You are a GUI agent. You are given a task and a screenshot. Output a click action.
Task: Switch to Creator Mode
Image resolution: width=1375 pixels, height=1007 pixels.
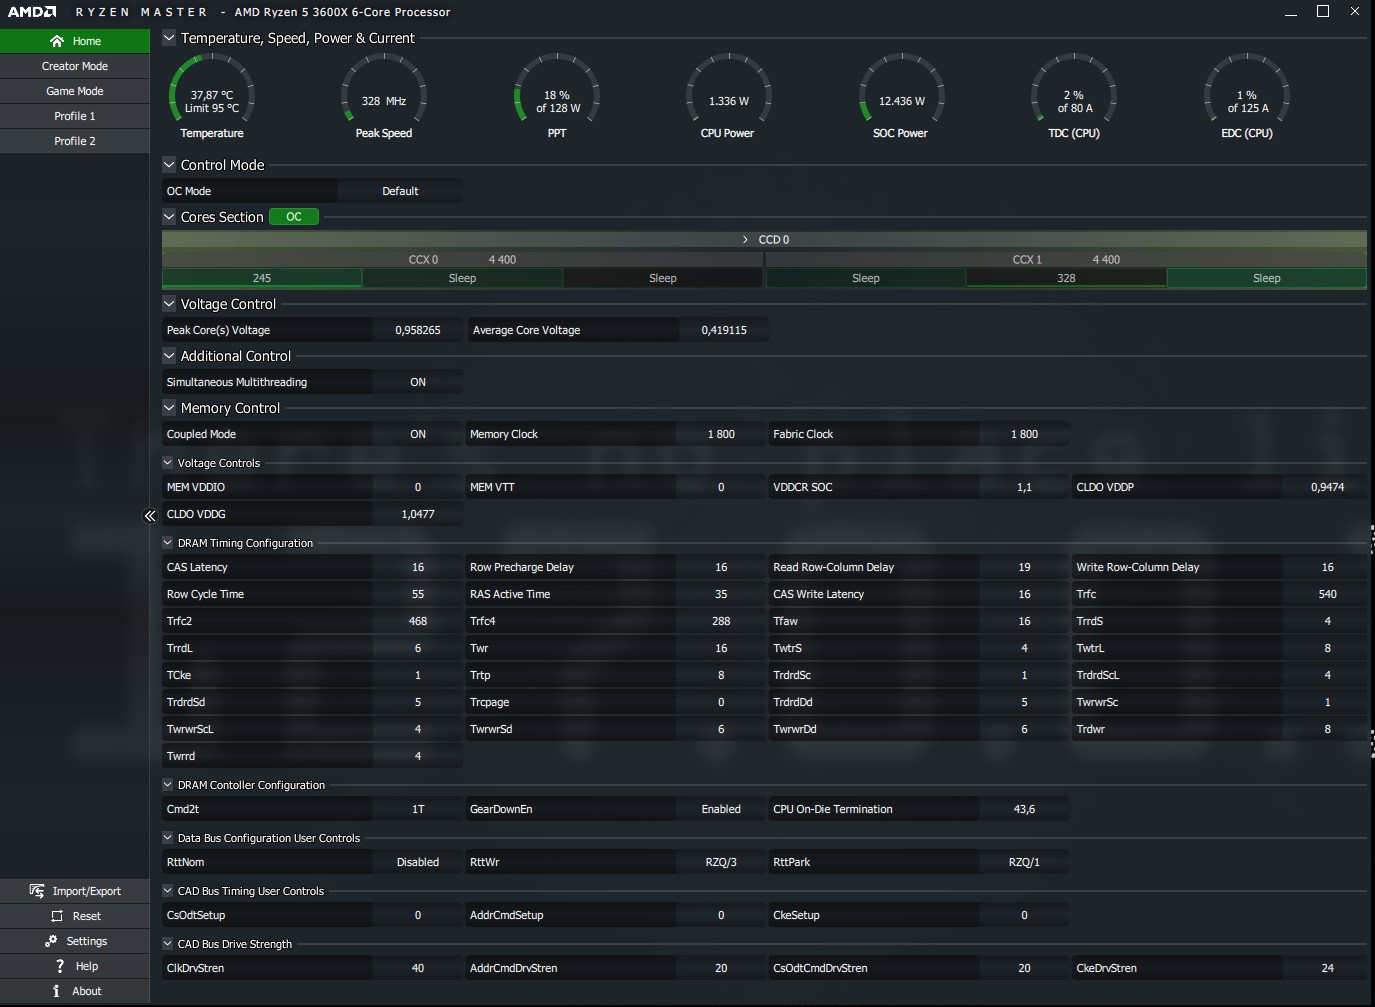(x=75, y=66)
